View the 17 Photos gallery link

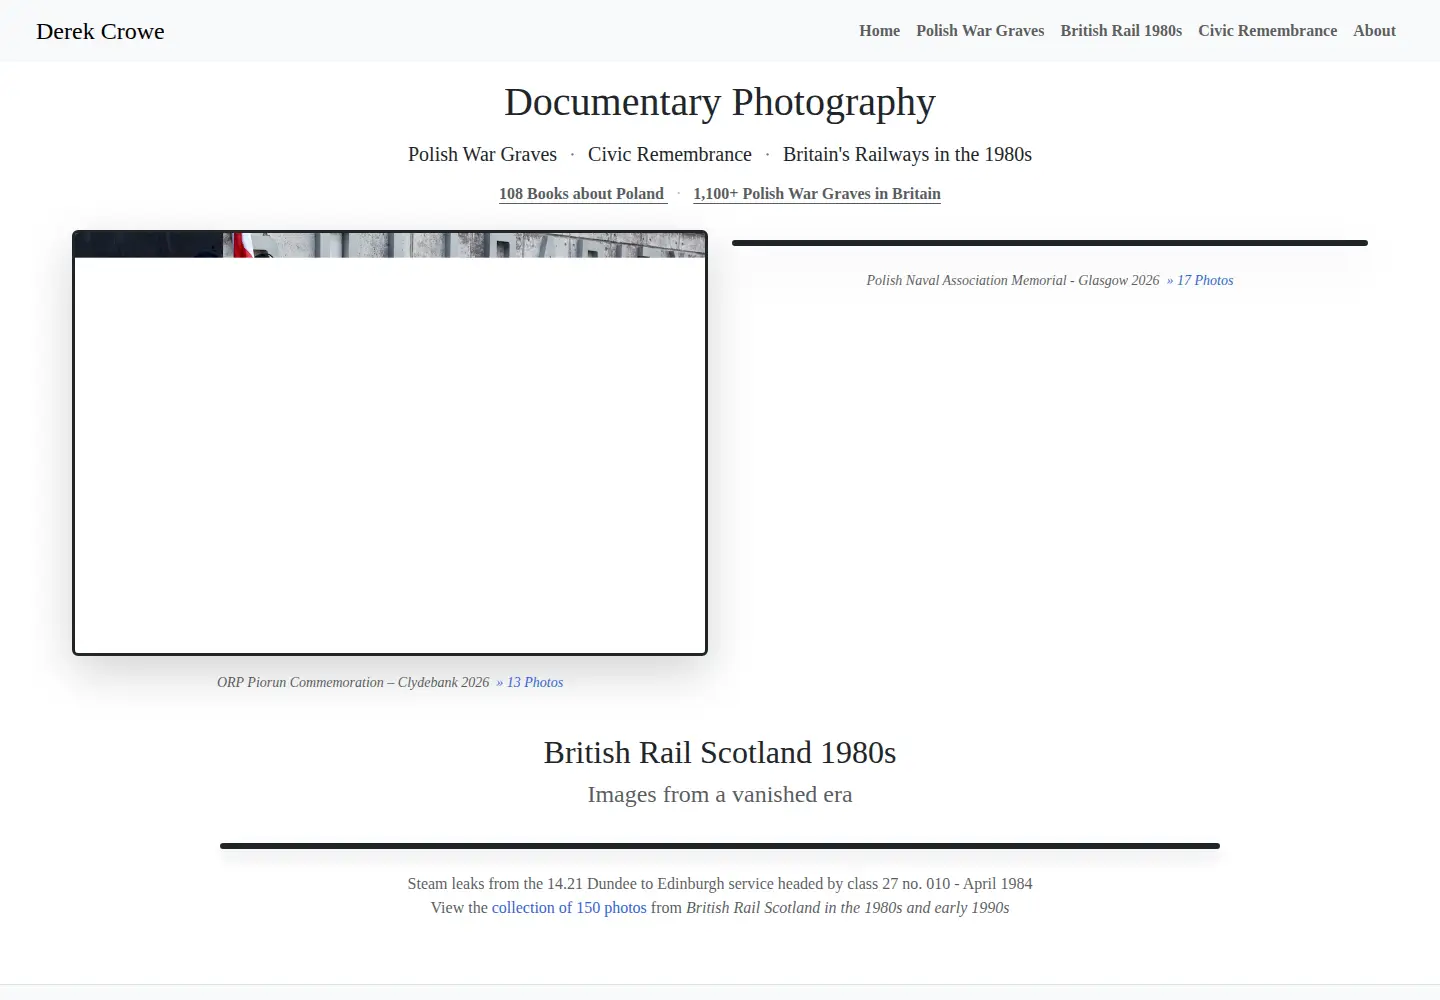[x=1200, y=280]
